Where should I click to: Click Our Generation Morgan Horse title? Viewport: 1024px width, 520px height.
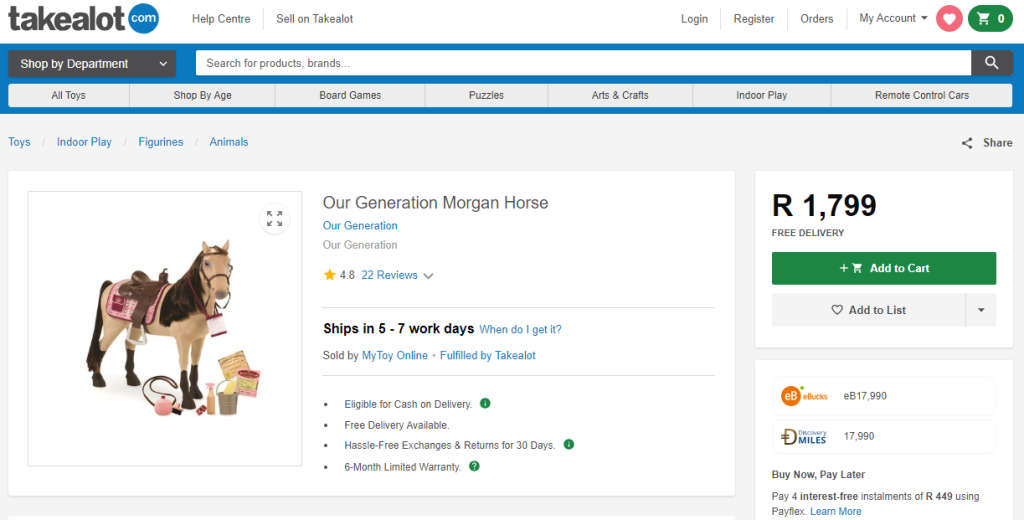(436, 203)
